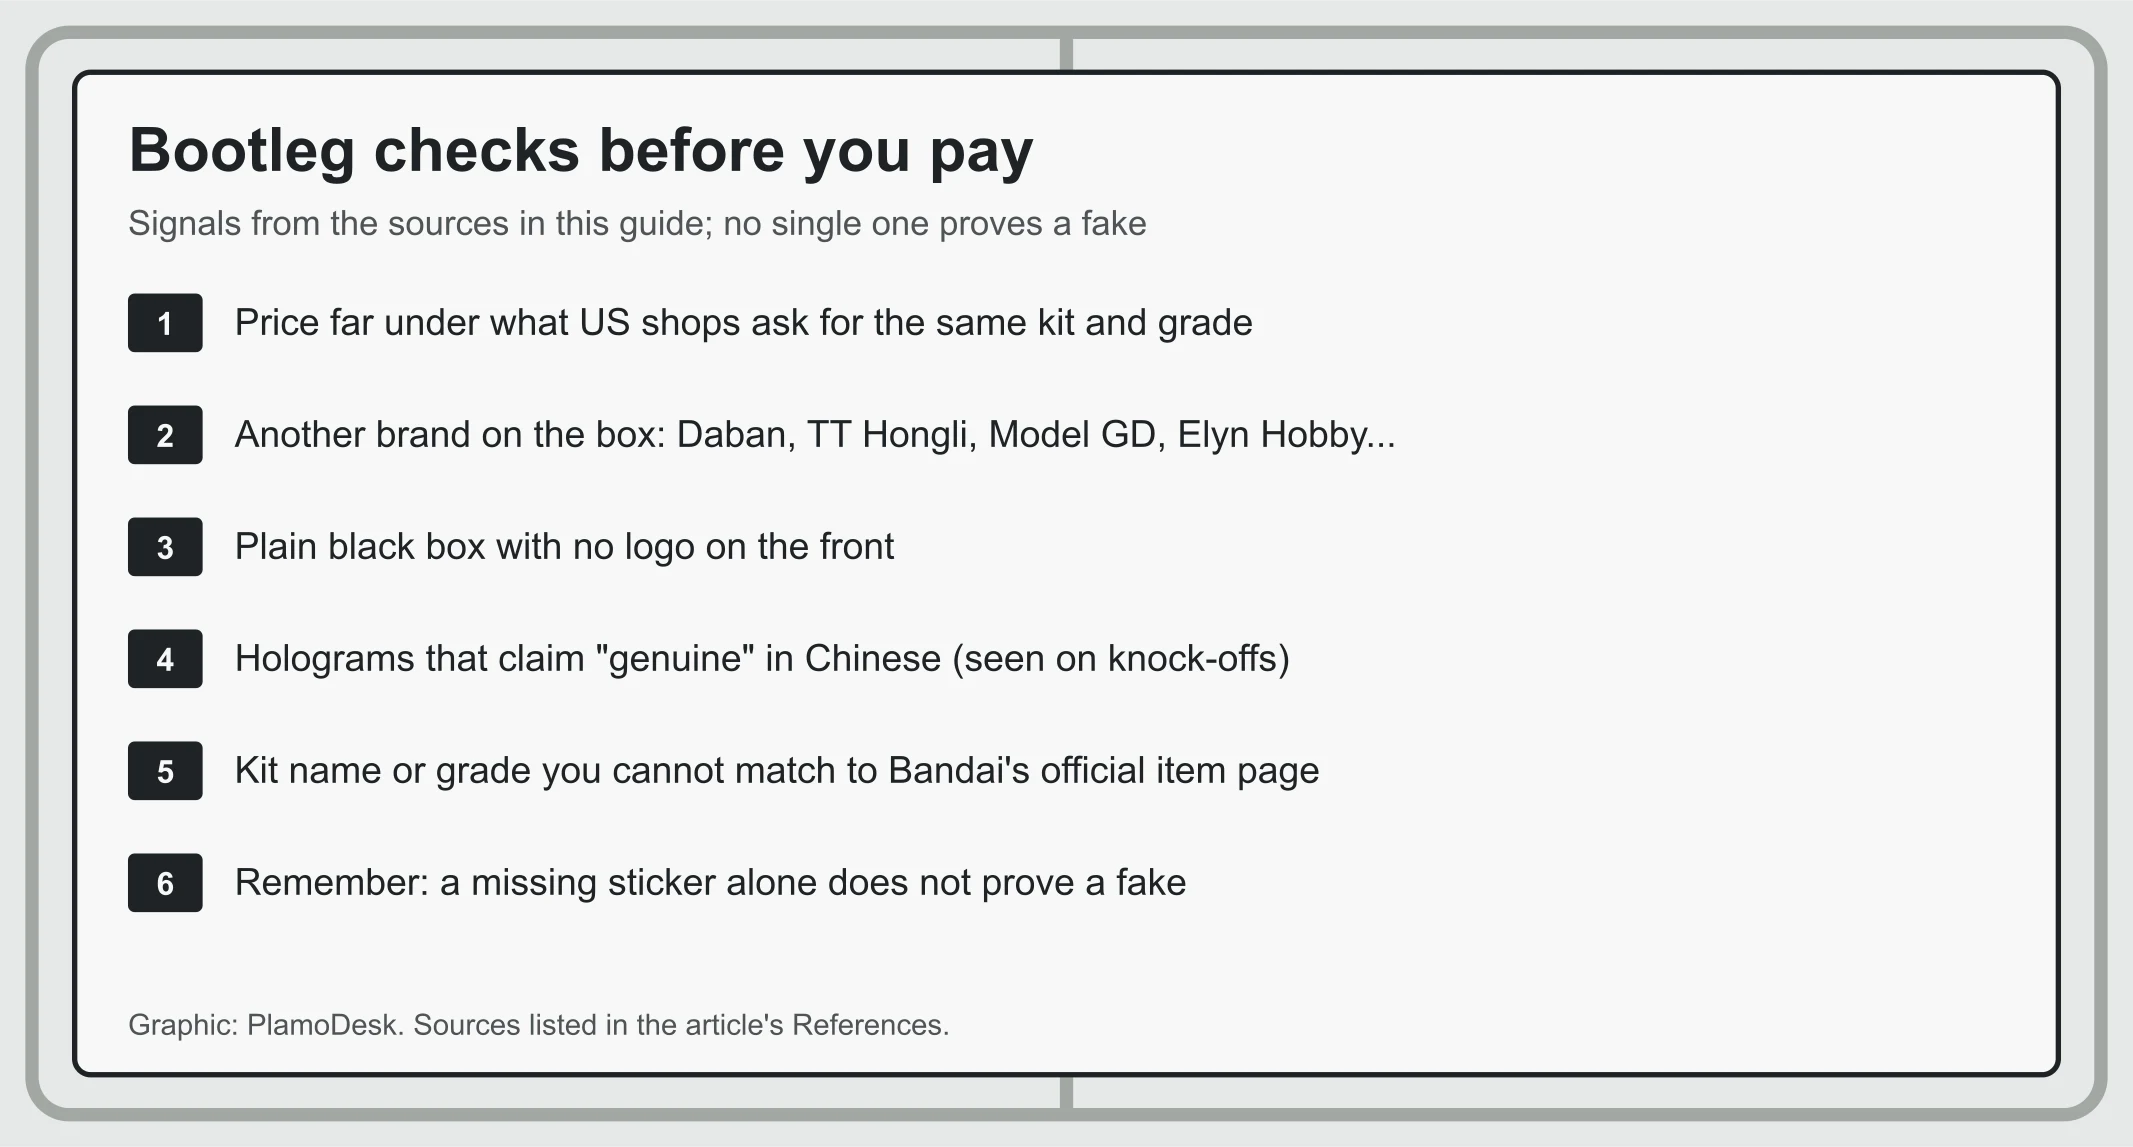Click the word 'References' in the footer

(867, 1025)
